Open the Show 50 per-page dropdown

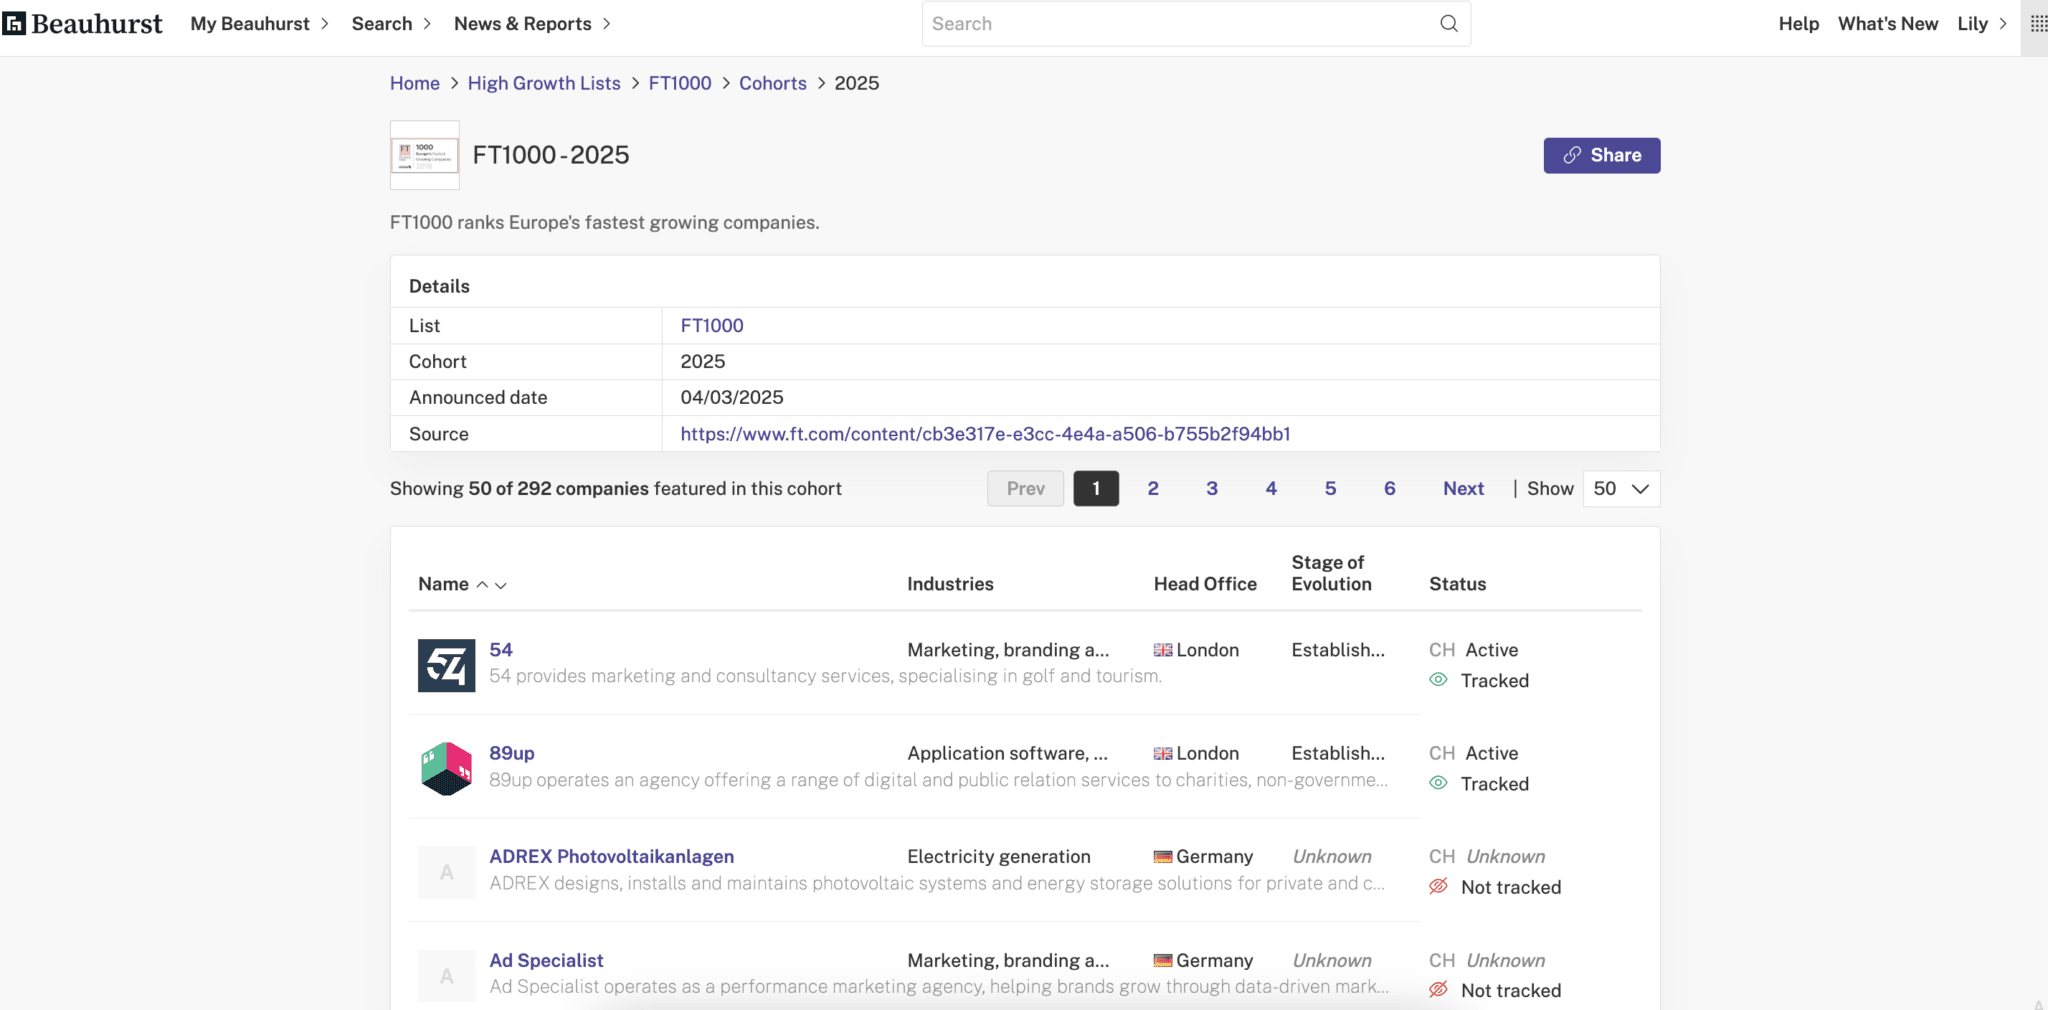[x=1621, y=488]
